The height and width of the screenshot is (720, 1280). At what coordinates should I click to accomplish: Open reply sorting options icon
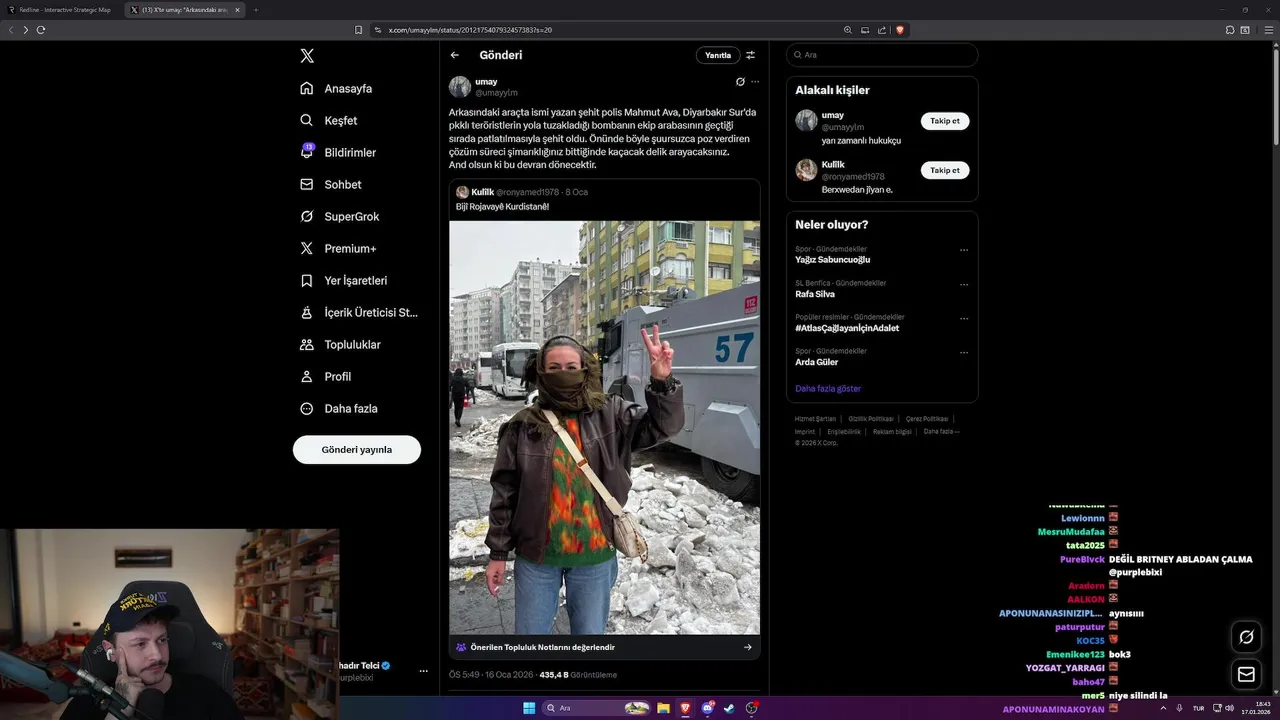(751, 55)
